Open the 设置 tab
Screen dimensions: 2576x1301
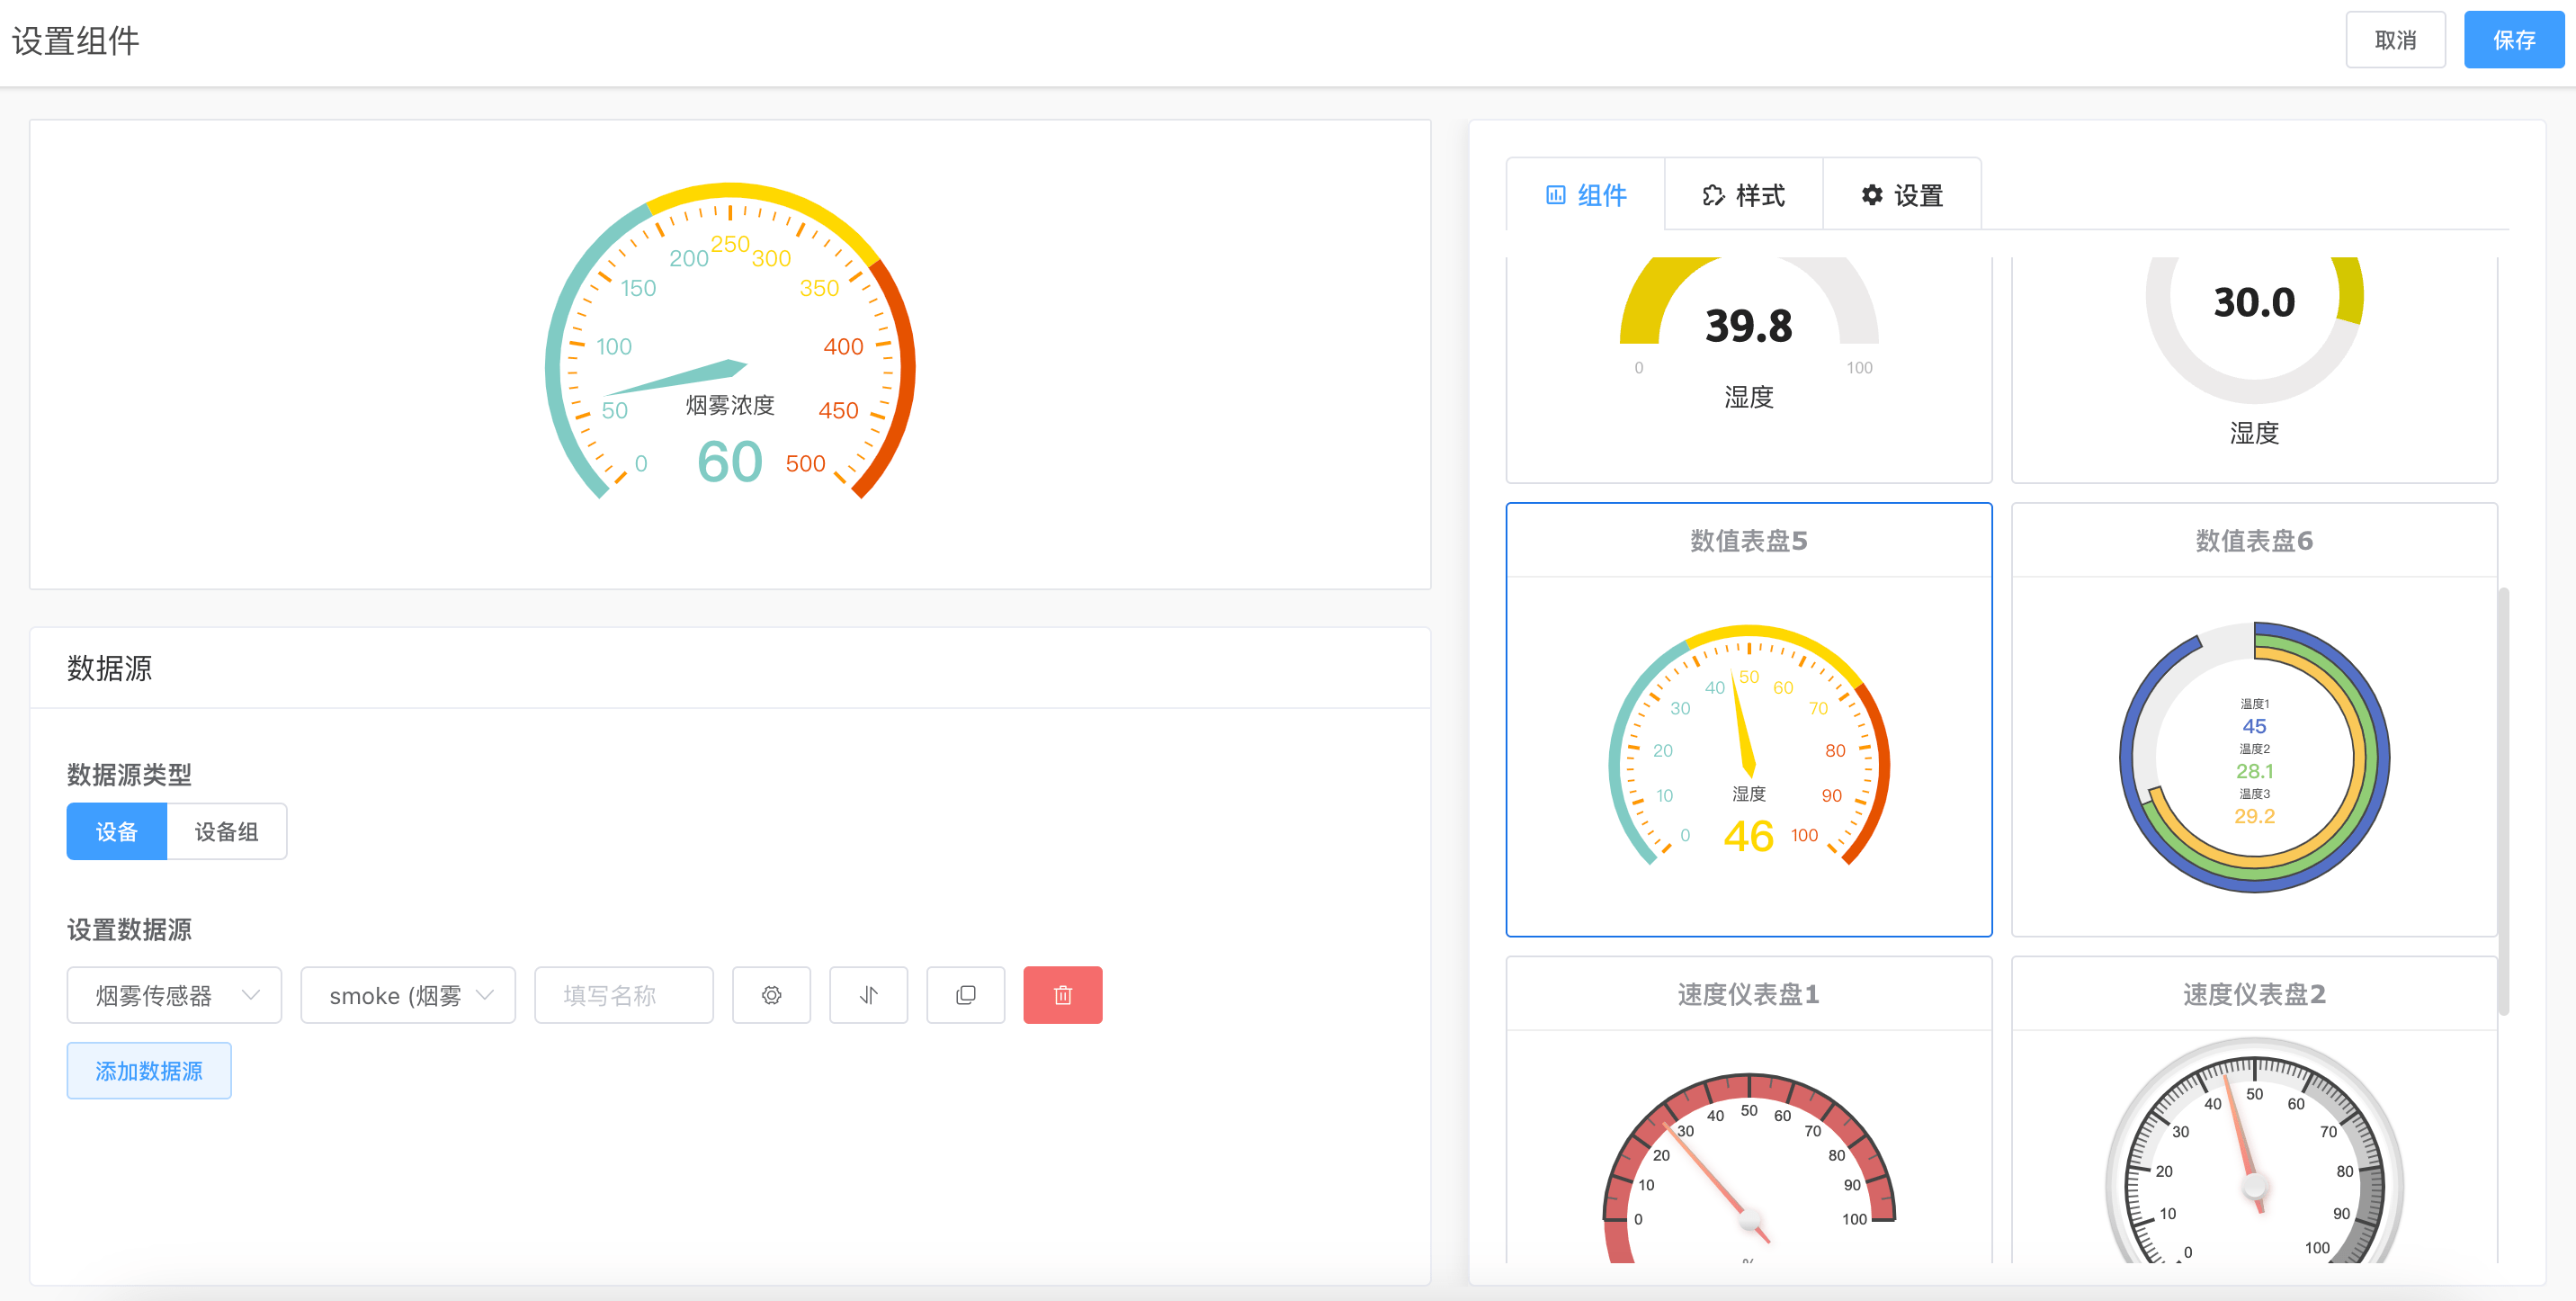click(x=1901, y=195)
